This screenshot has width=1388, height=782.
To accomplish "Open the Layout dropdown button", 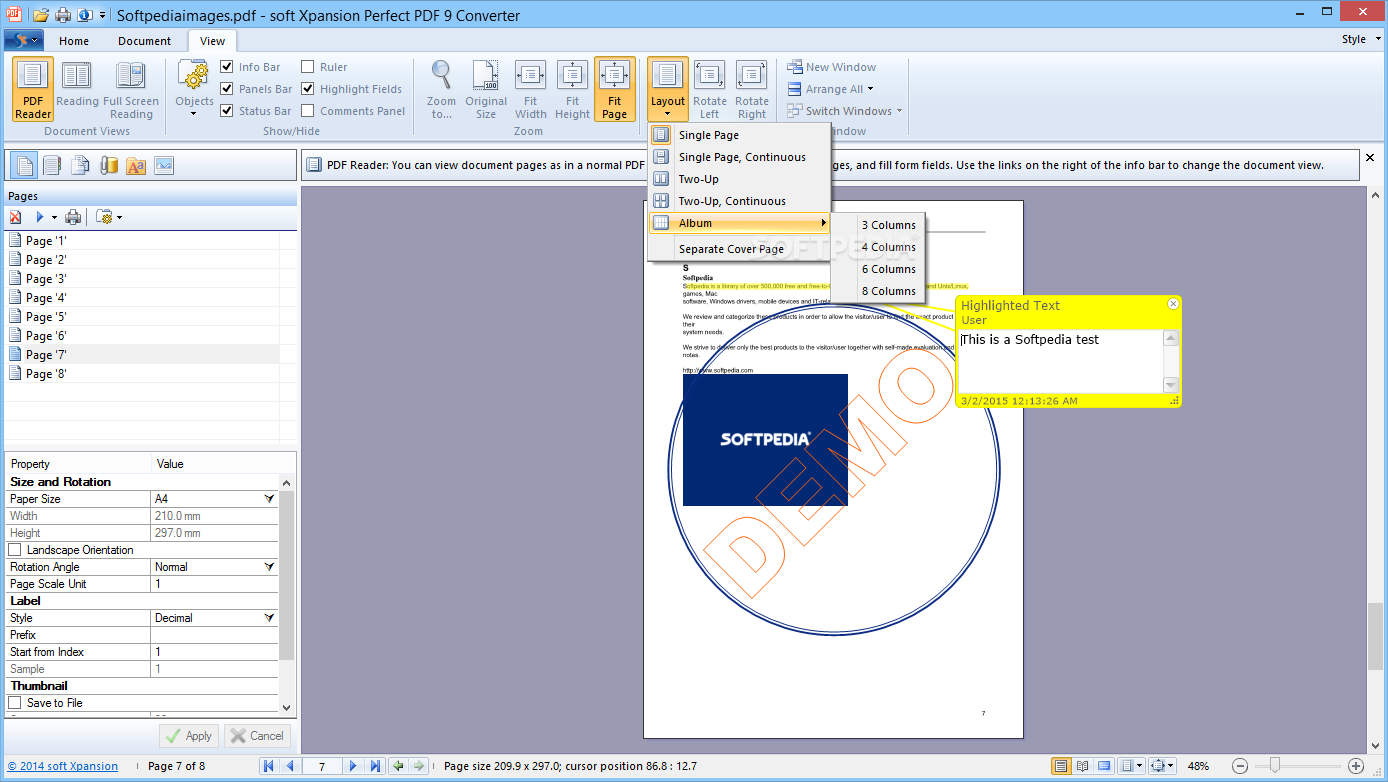I will tap(668, 90).
